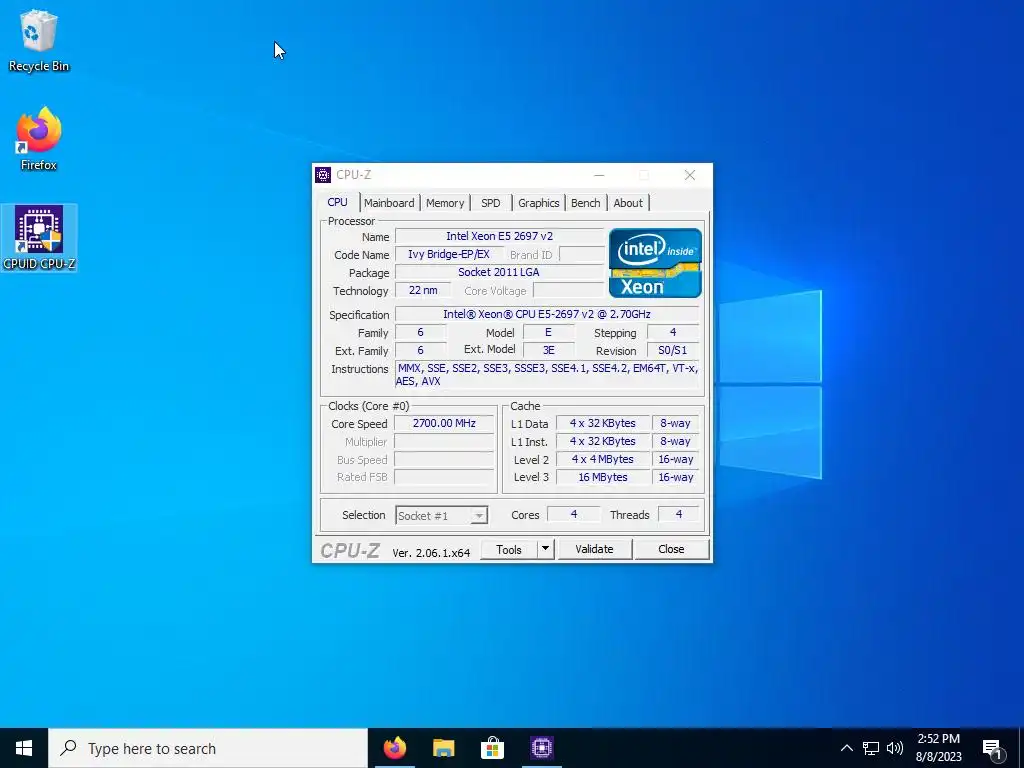Close CPU-Z with the X button
The image size is (1024, 768).
[x=690, y=175]
